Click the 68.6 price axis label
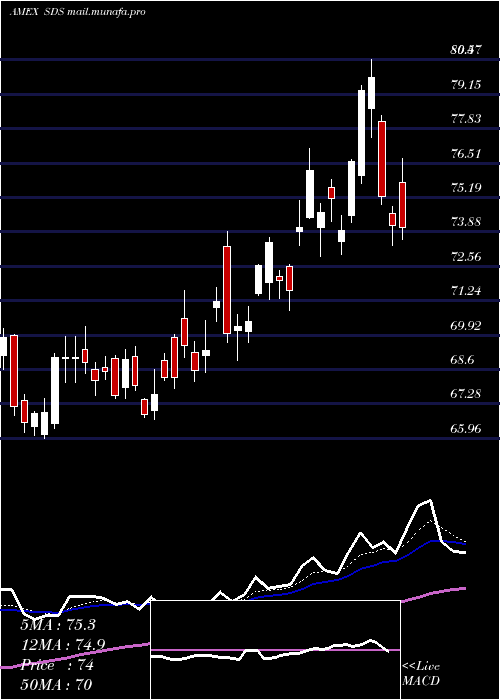Viewport: 500px width, 700px height. tap(462, 360)
